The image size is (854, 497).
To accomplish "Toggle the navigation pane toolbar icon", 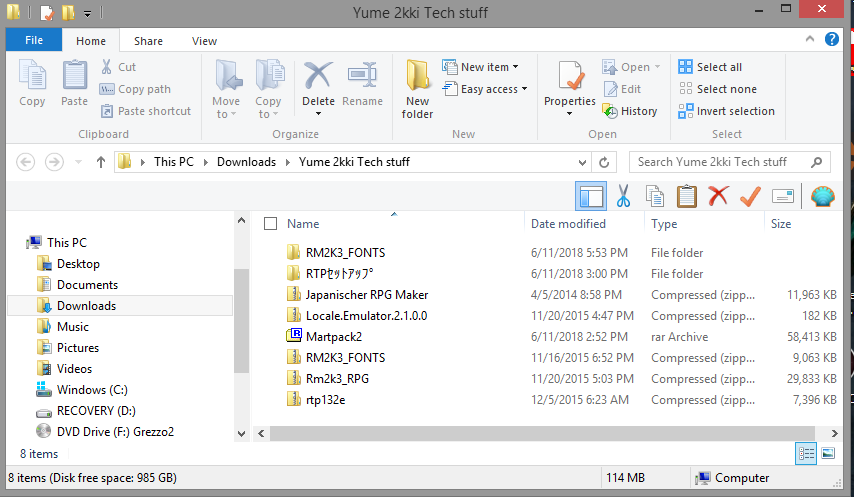I will pos(591,195).
